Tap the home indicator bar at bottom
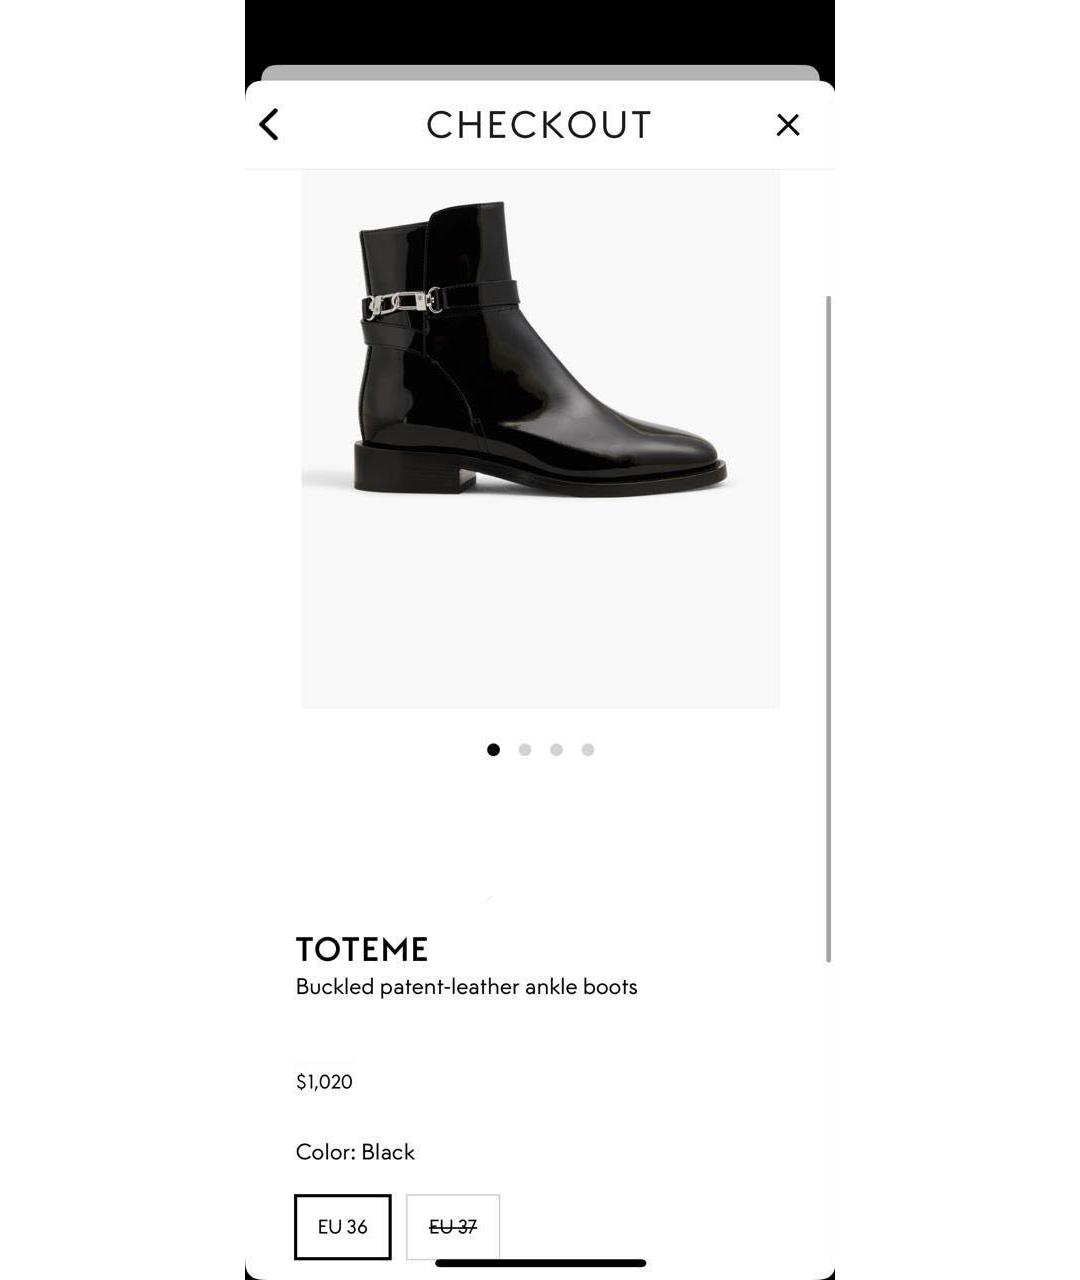The image size is (1080, 1280). tap(540, 1263)
